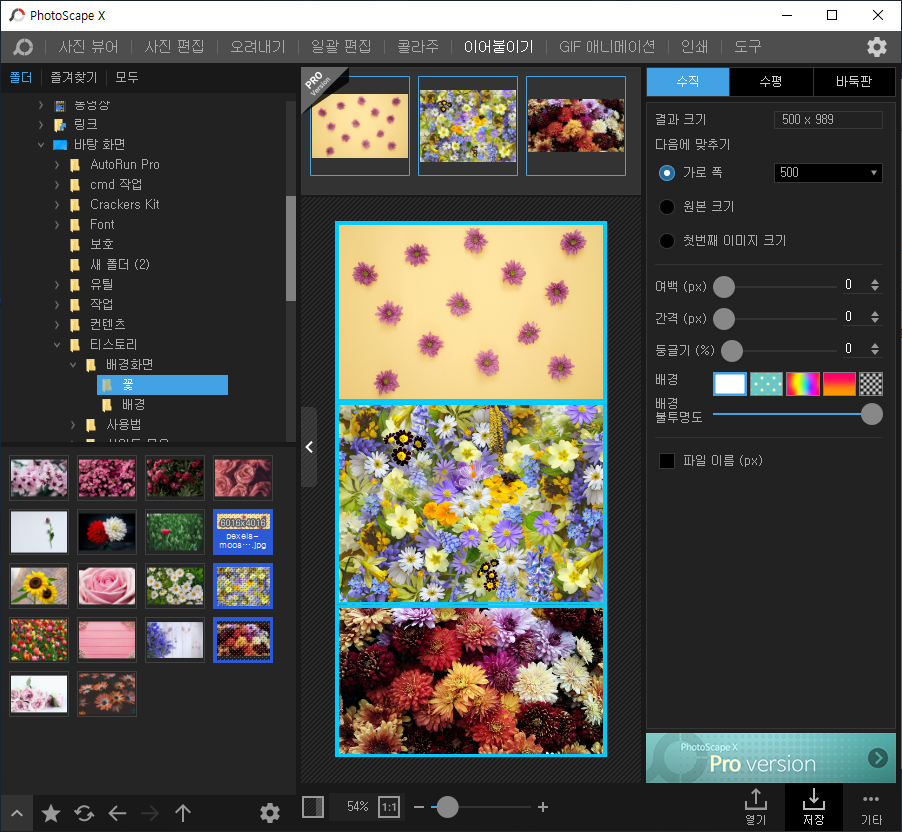Open the width 500 dropdown
The height and width of the screenshot is (832, 902).
click(x=828, y=173)
